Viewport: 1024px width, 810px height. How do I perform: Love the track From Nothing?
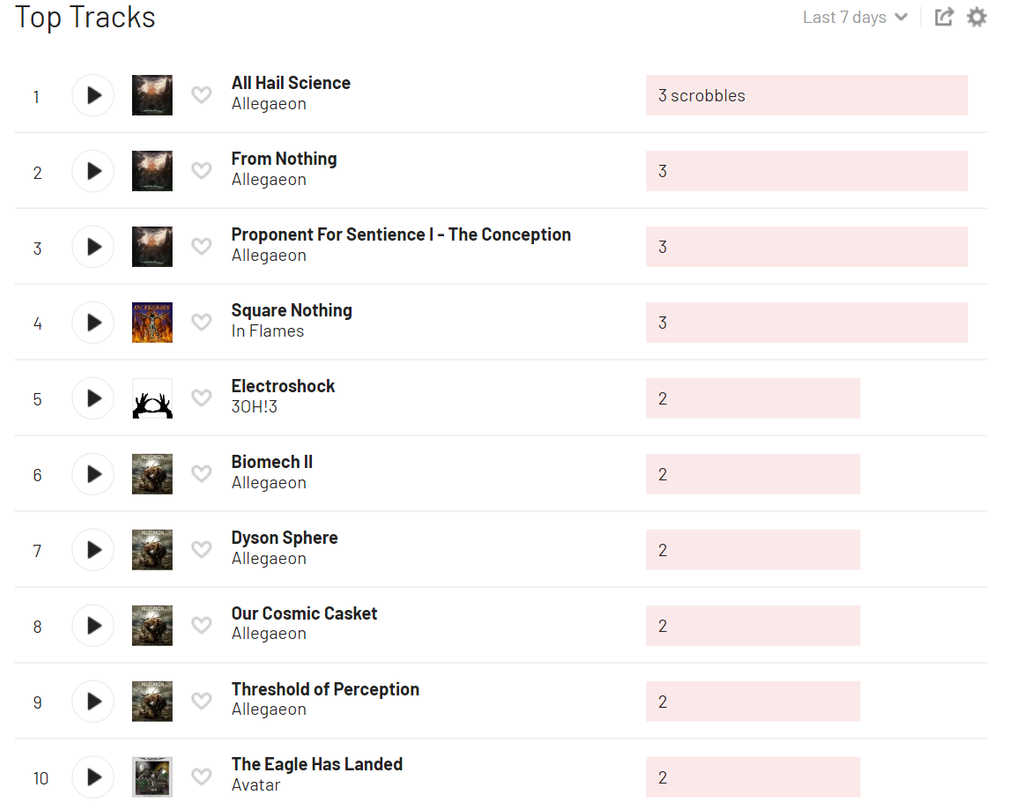pyautogui.click(x=202, y=171)
